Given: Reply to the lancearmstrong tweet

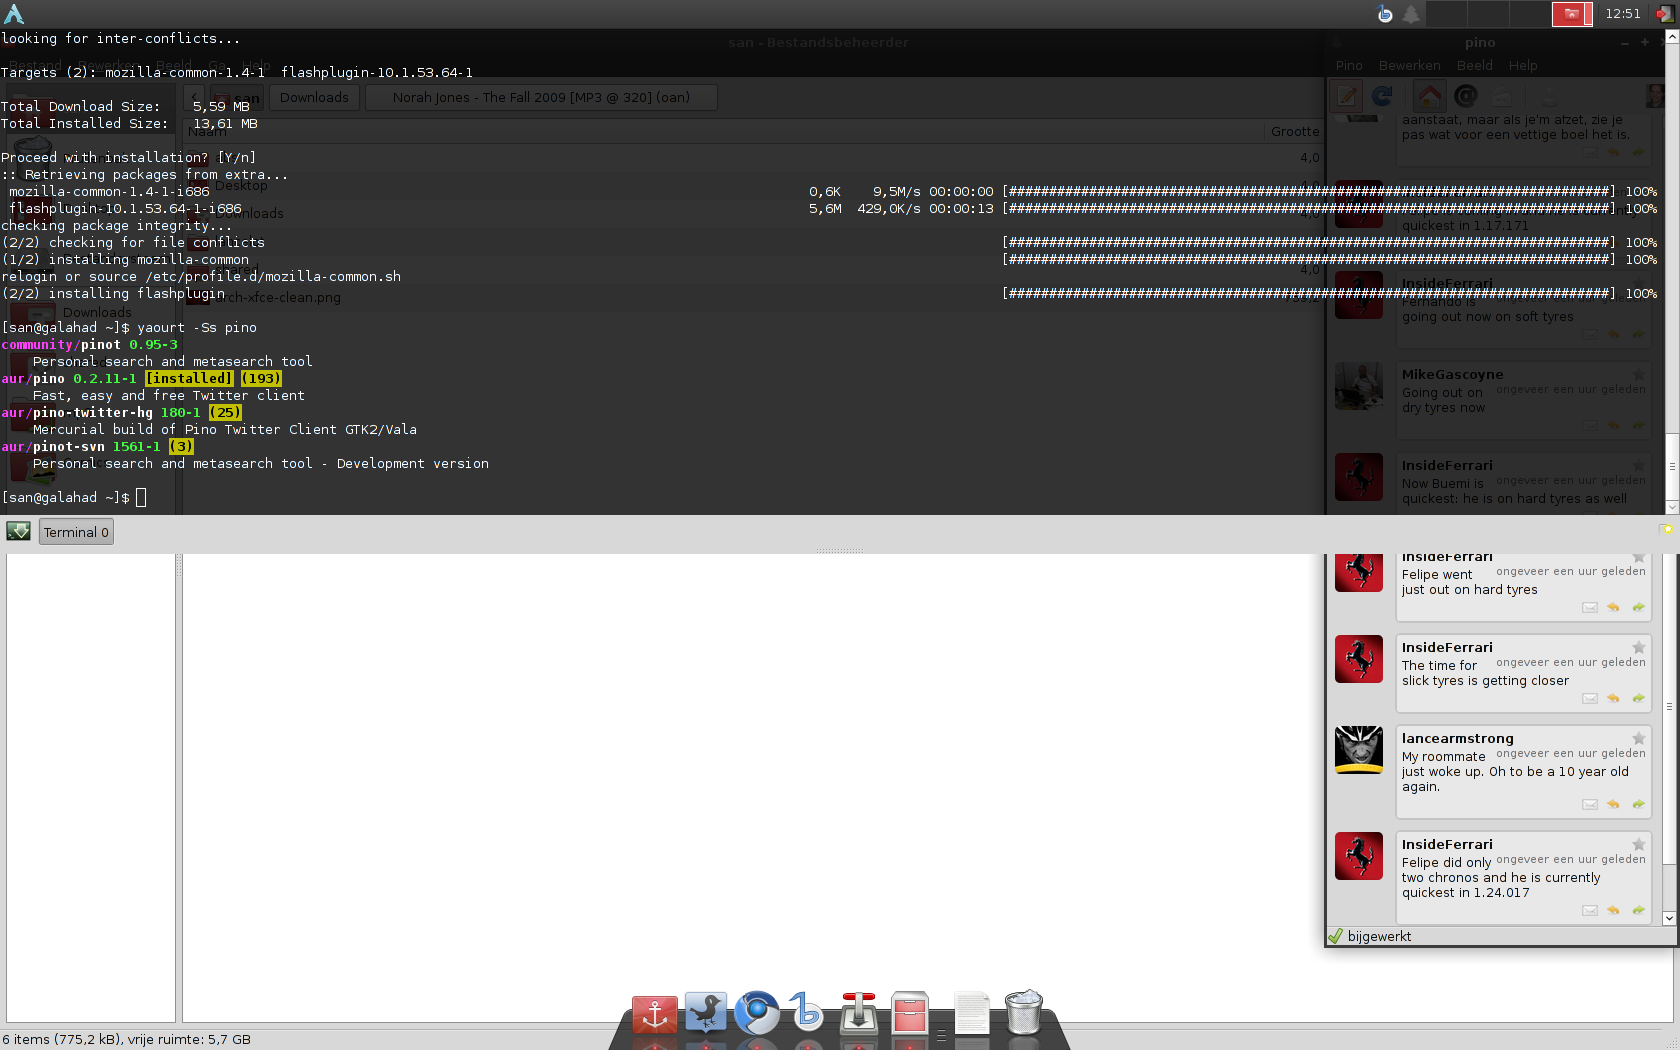Looking at the screenshot, I should [x=1613, y=804].
